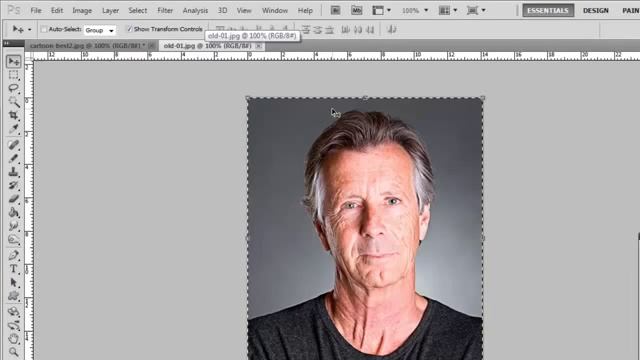Select the Blur tool
Viewport: 640px width, 360px height.
[x=13, y=226]
